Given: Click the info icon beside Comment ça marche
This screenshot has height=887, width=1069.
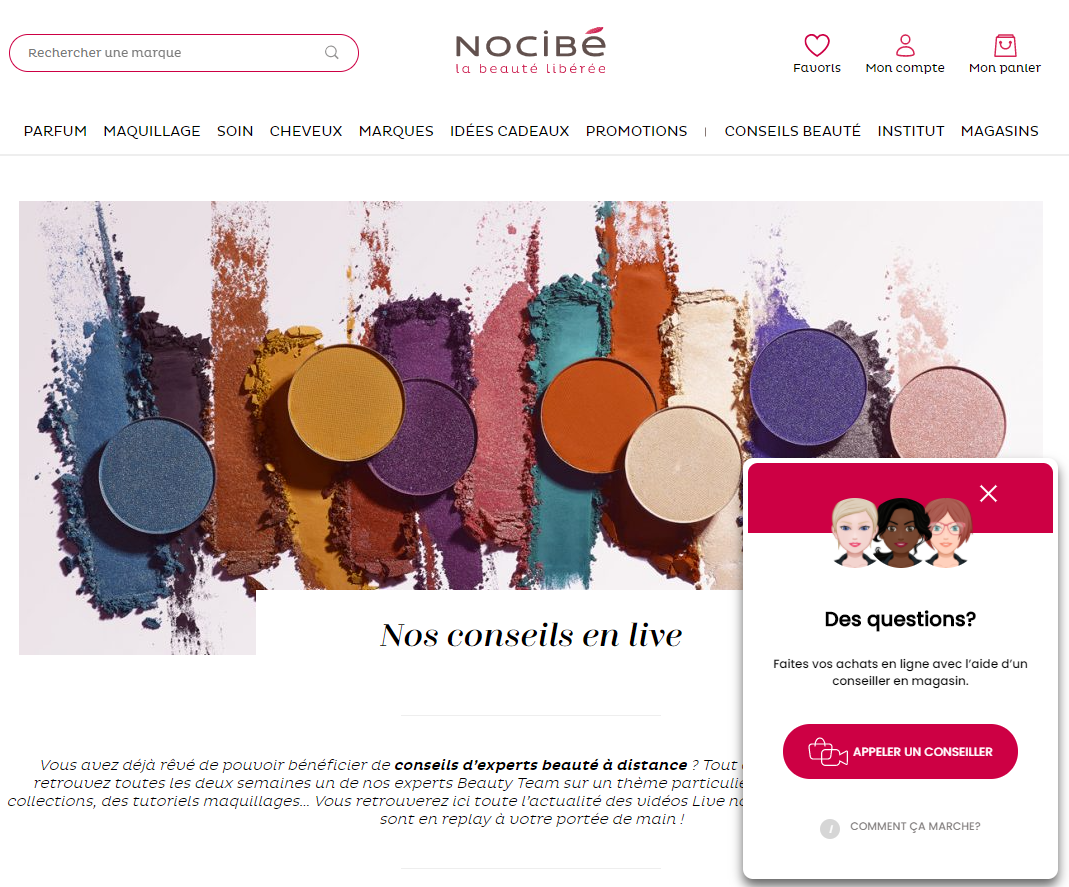Looking at the screenshot, I should 830,828.
